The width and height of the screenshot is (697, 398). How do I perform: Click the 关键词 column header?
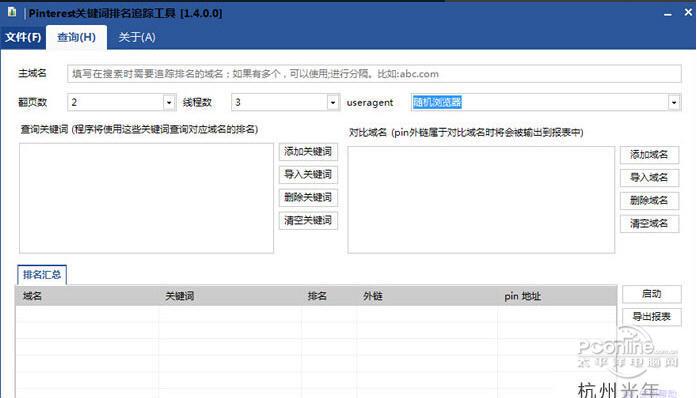(x=230, y=296)
